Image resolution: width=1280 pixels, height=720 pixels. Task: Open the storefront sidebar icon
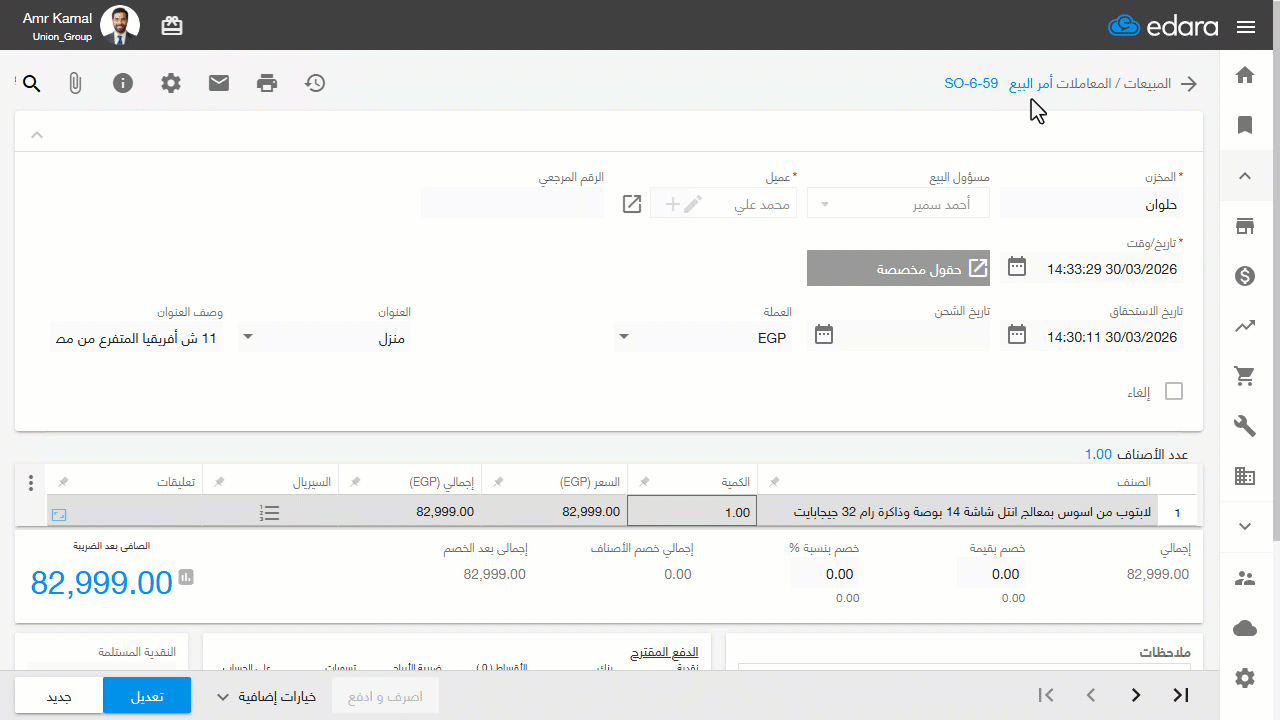tap(1245, 226)
